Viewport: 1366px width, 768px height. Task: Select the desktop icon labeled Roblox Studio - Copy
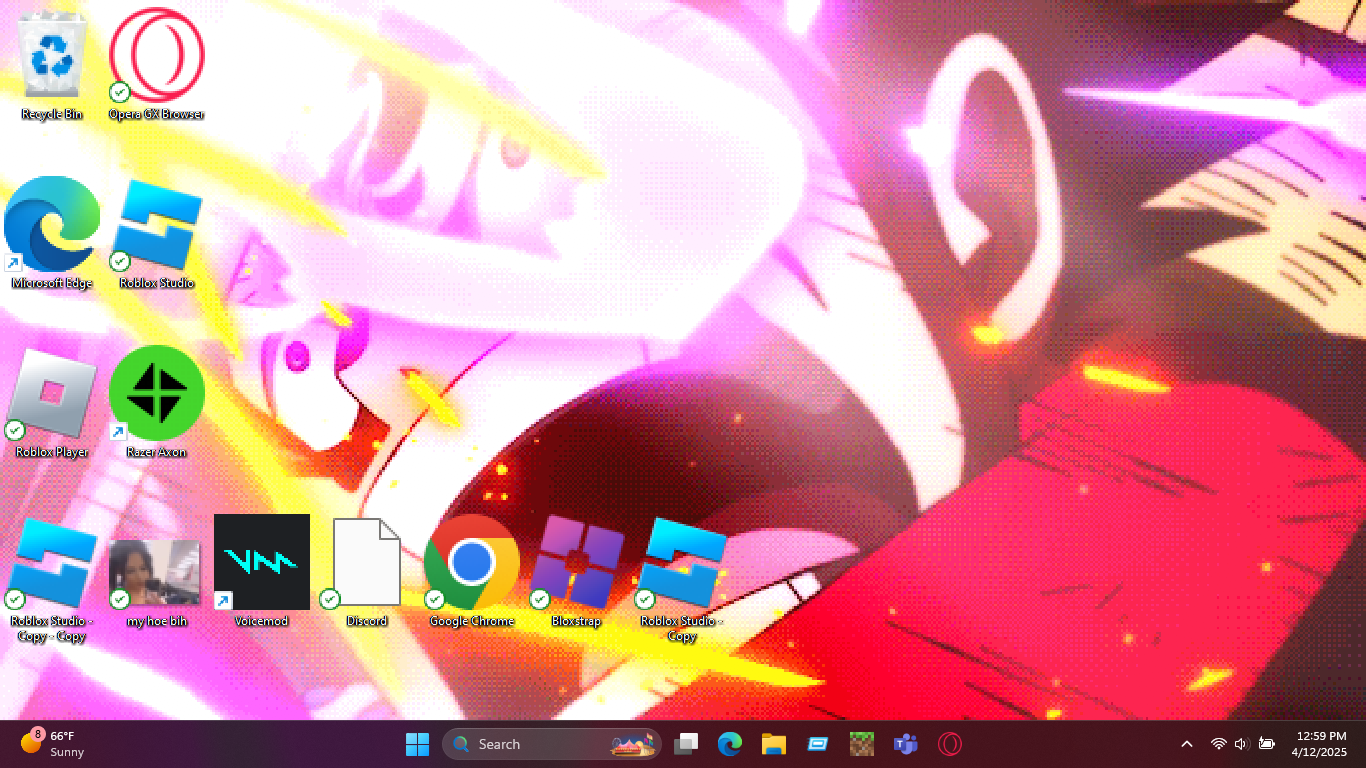(682, 579)
